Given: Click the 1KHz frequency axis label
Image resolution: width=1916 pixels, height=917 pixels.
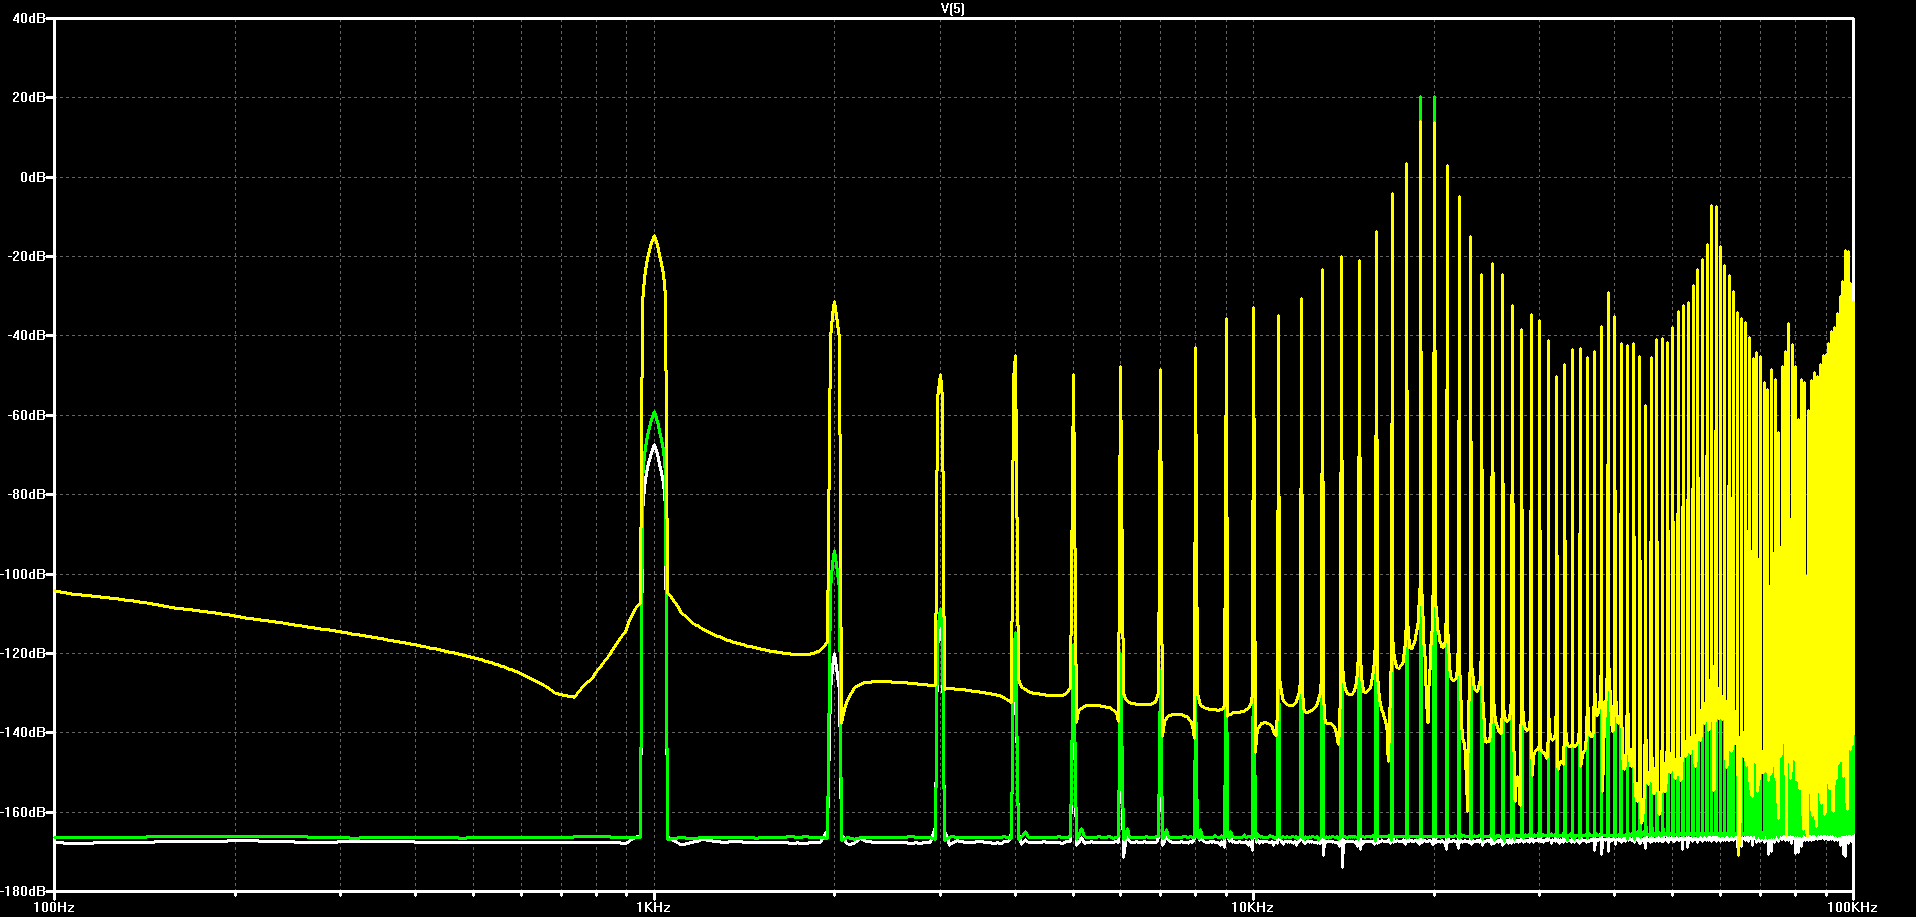Looking at the screenshot, I should click(x=654, y=908).
